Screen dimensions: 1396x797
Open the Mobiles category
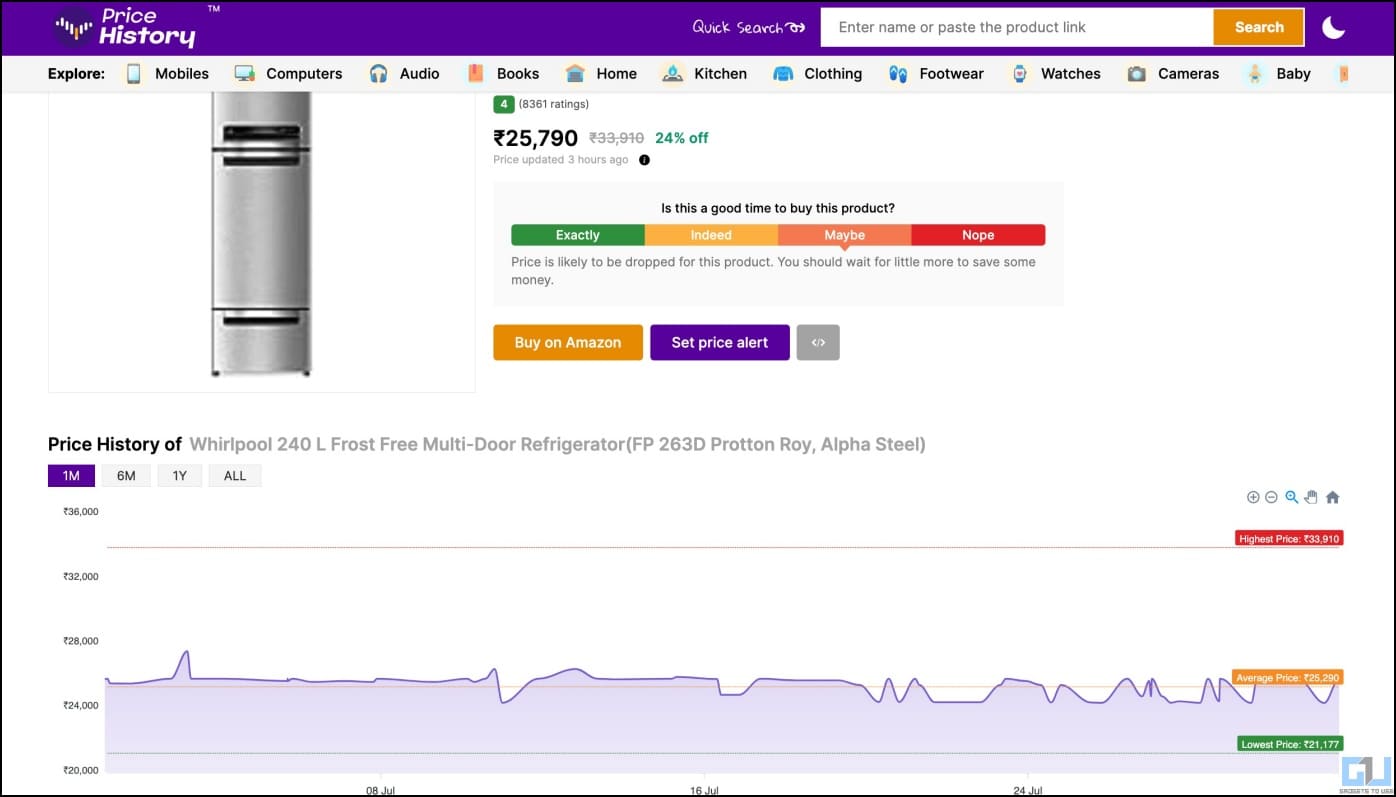(x=182, y=74)
